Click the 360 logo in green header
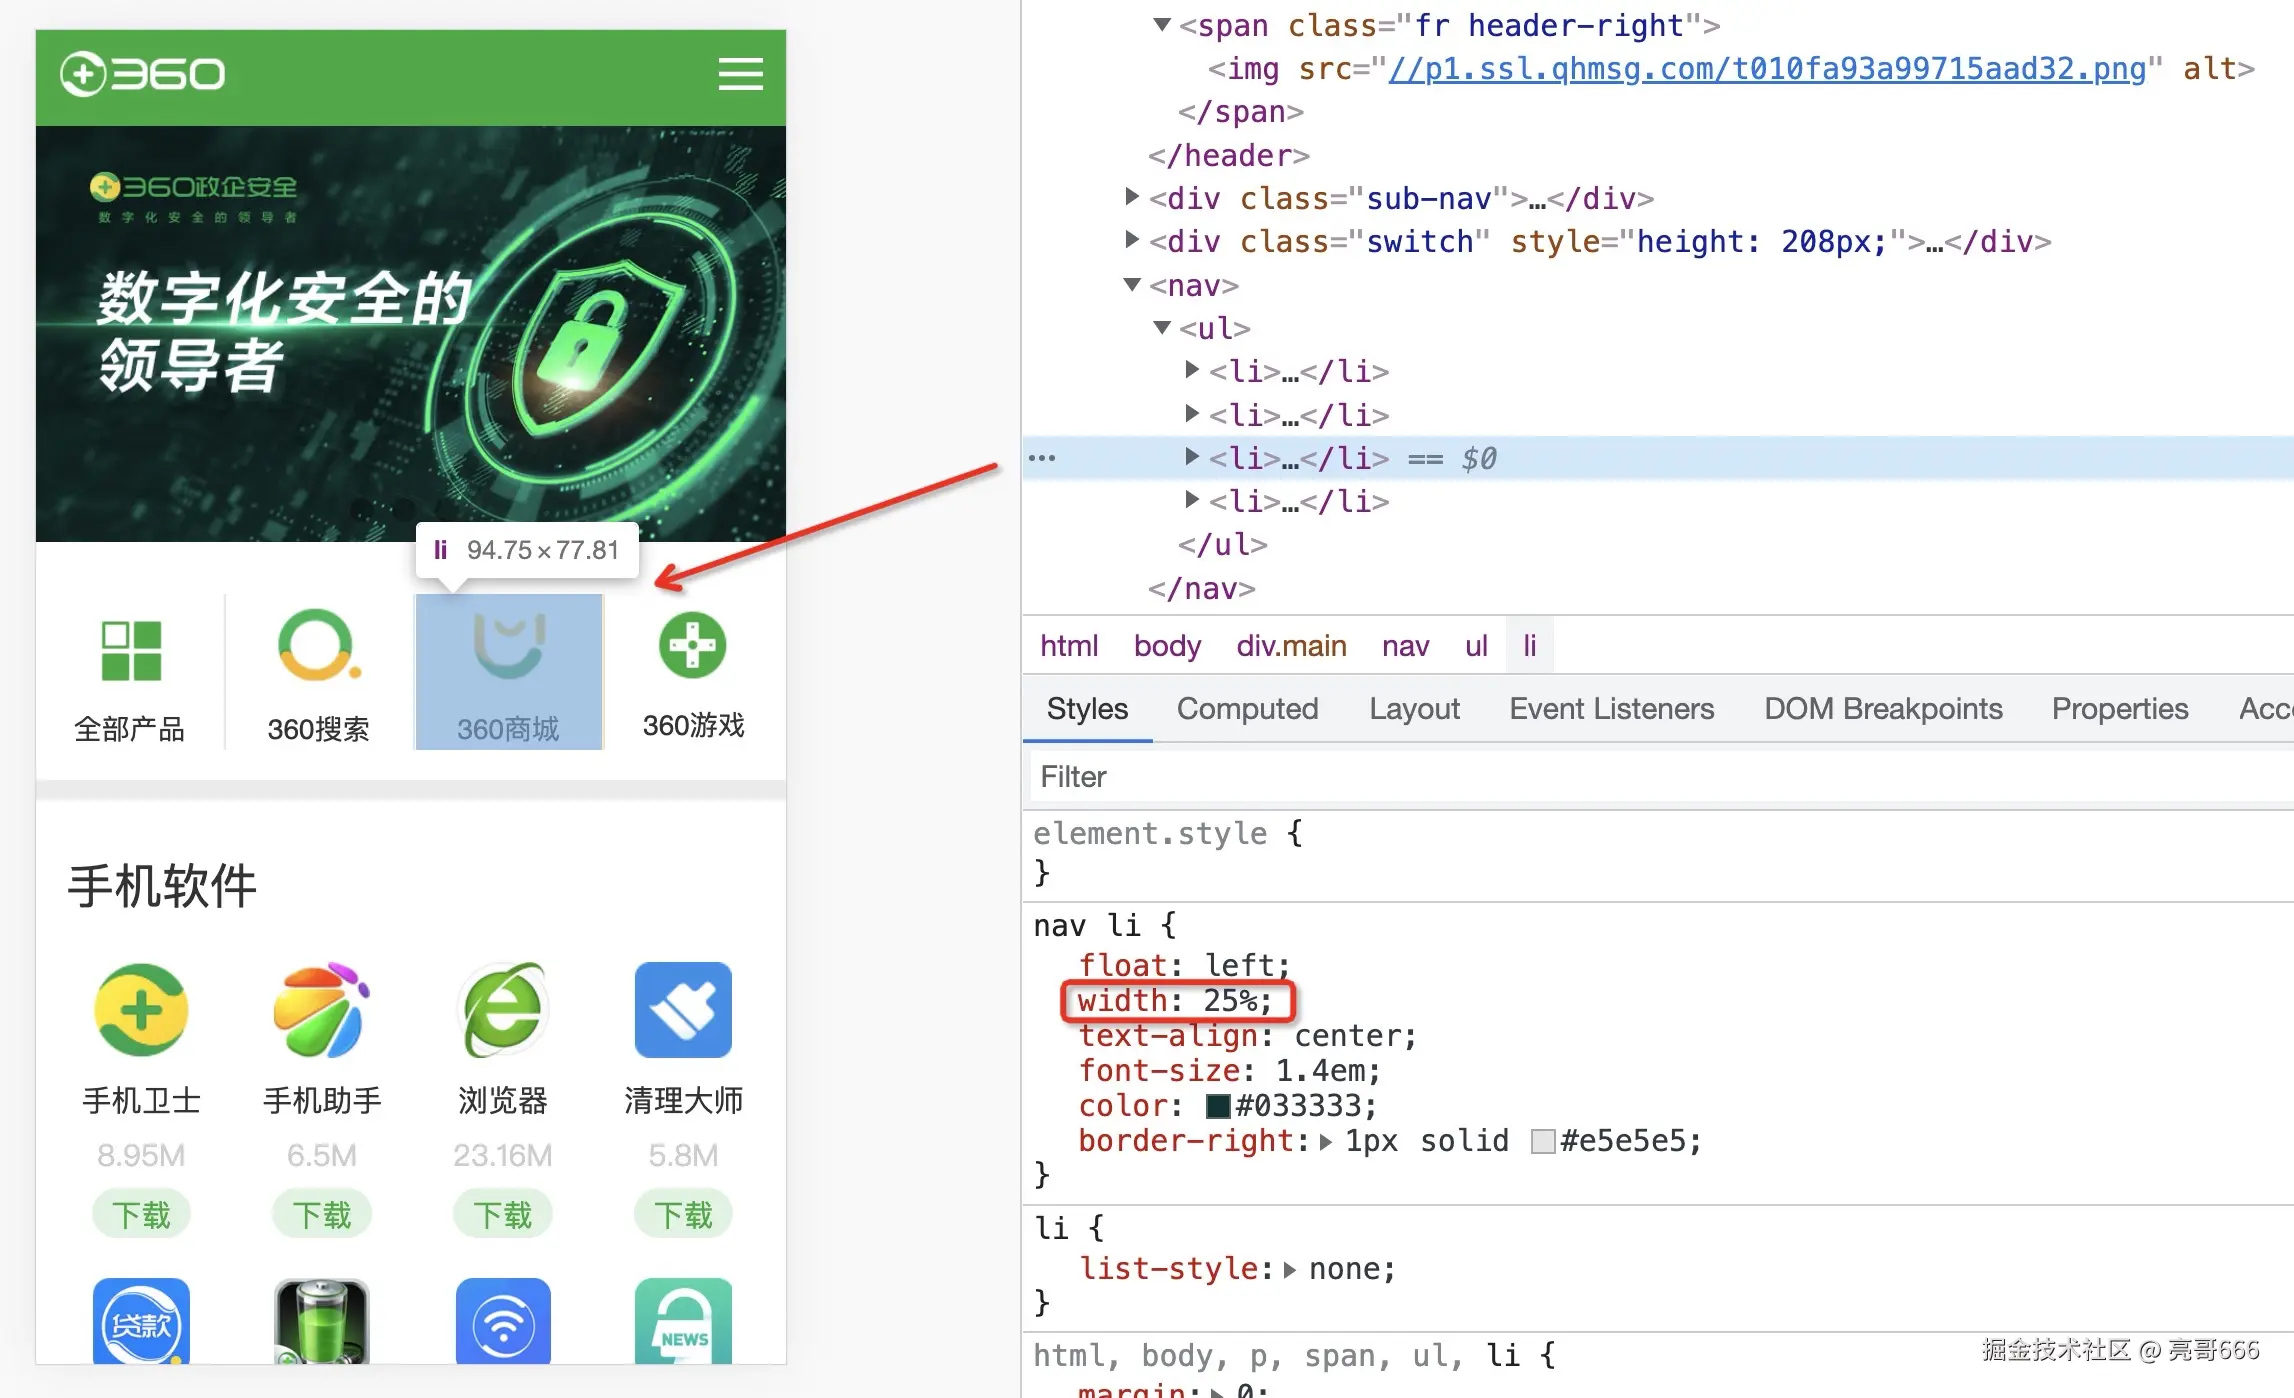The height and width of the screenshot is (1398, 2294). 143,74
